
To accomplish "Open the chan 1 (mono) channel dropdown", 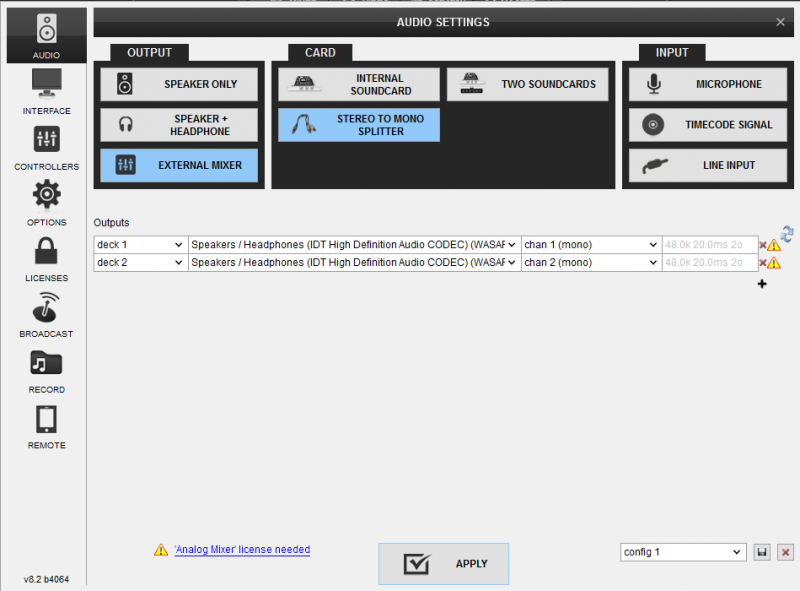I will [591, 244].
